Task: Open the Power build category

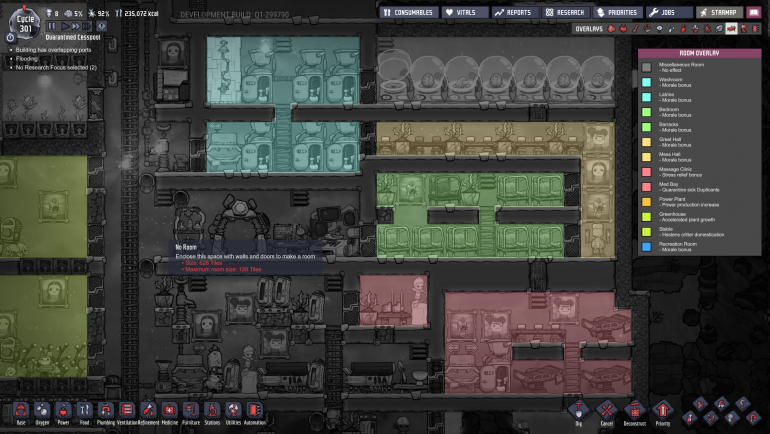Action: pos(63,410)
